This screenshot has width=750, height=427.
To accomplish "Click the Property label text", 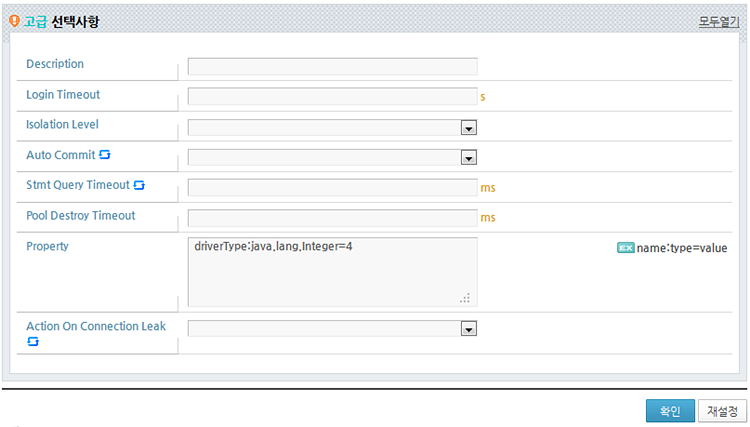I will coord(47,246).
